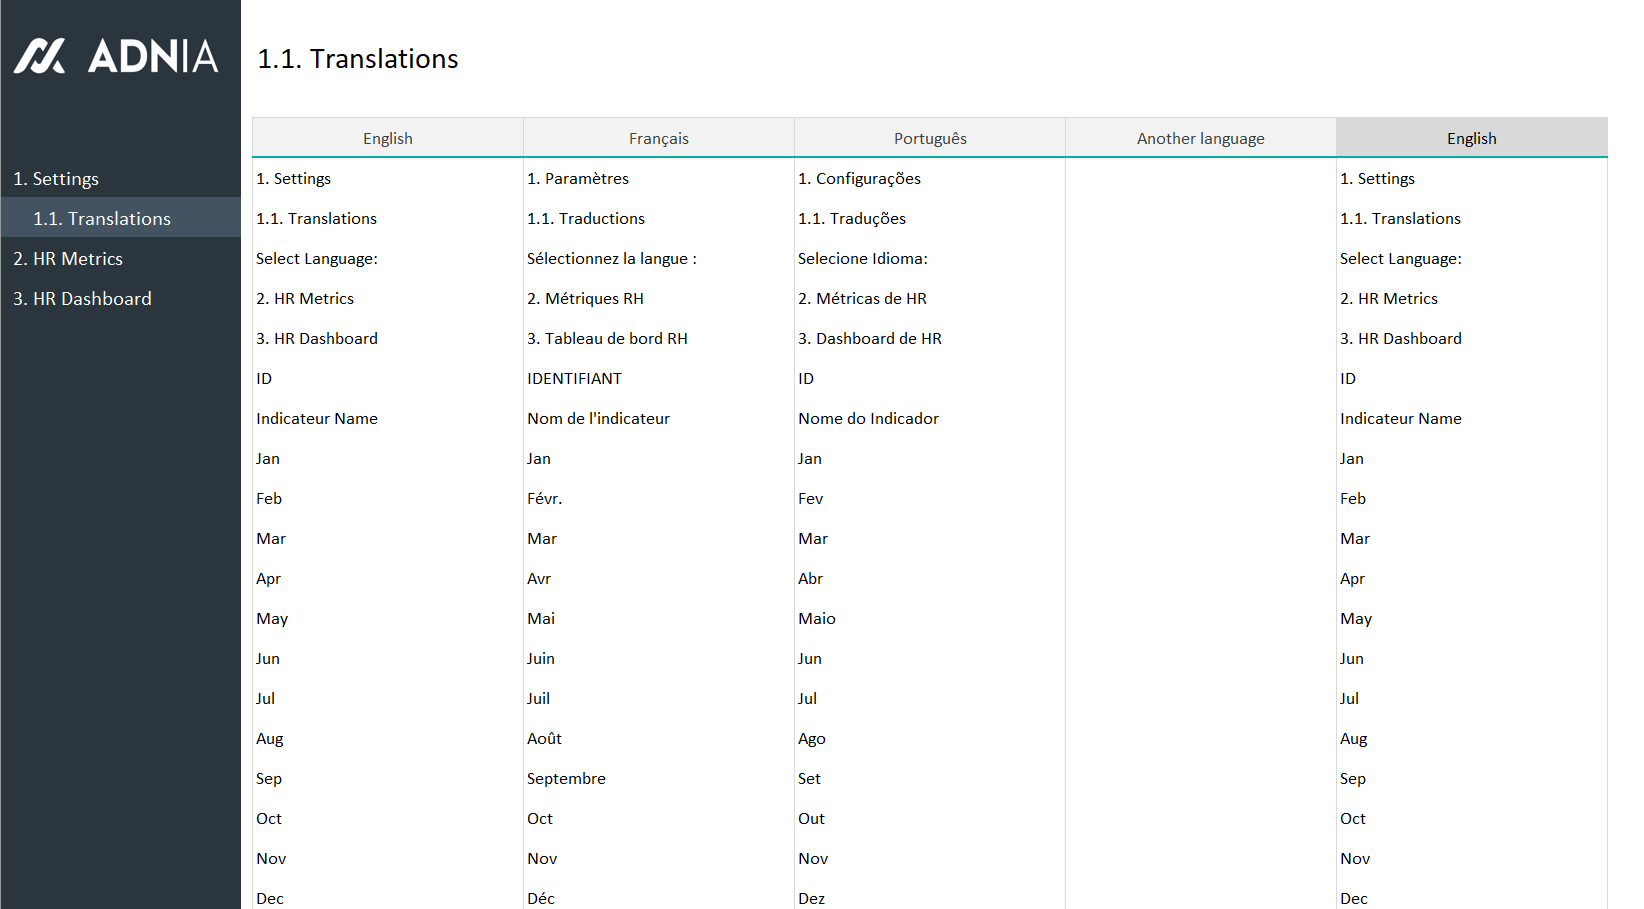The width and height of the screenshot is (1644, 909).
Task: Select the Tableau de bord RH cell
Action: point(607,339)
